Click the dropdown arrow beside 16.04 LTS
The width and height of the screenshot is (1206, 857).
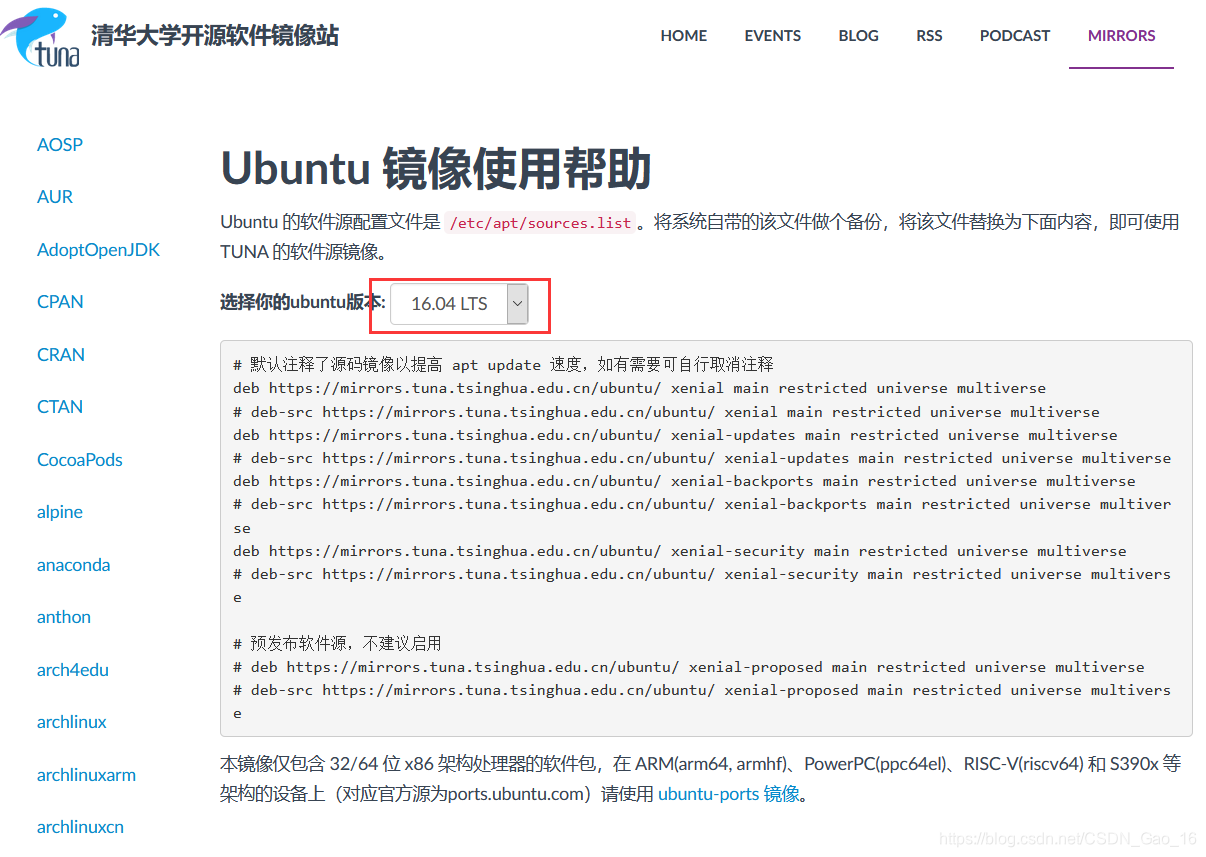click(517, 304)
